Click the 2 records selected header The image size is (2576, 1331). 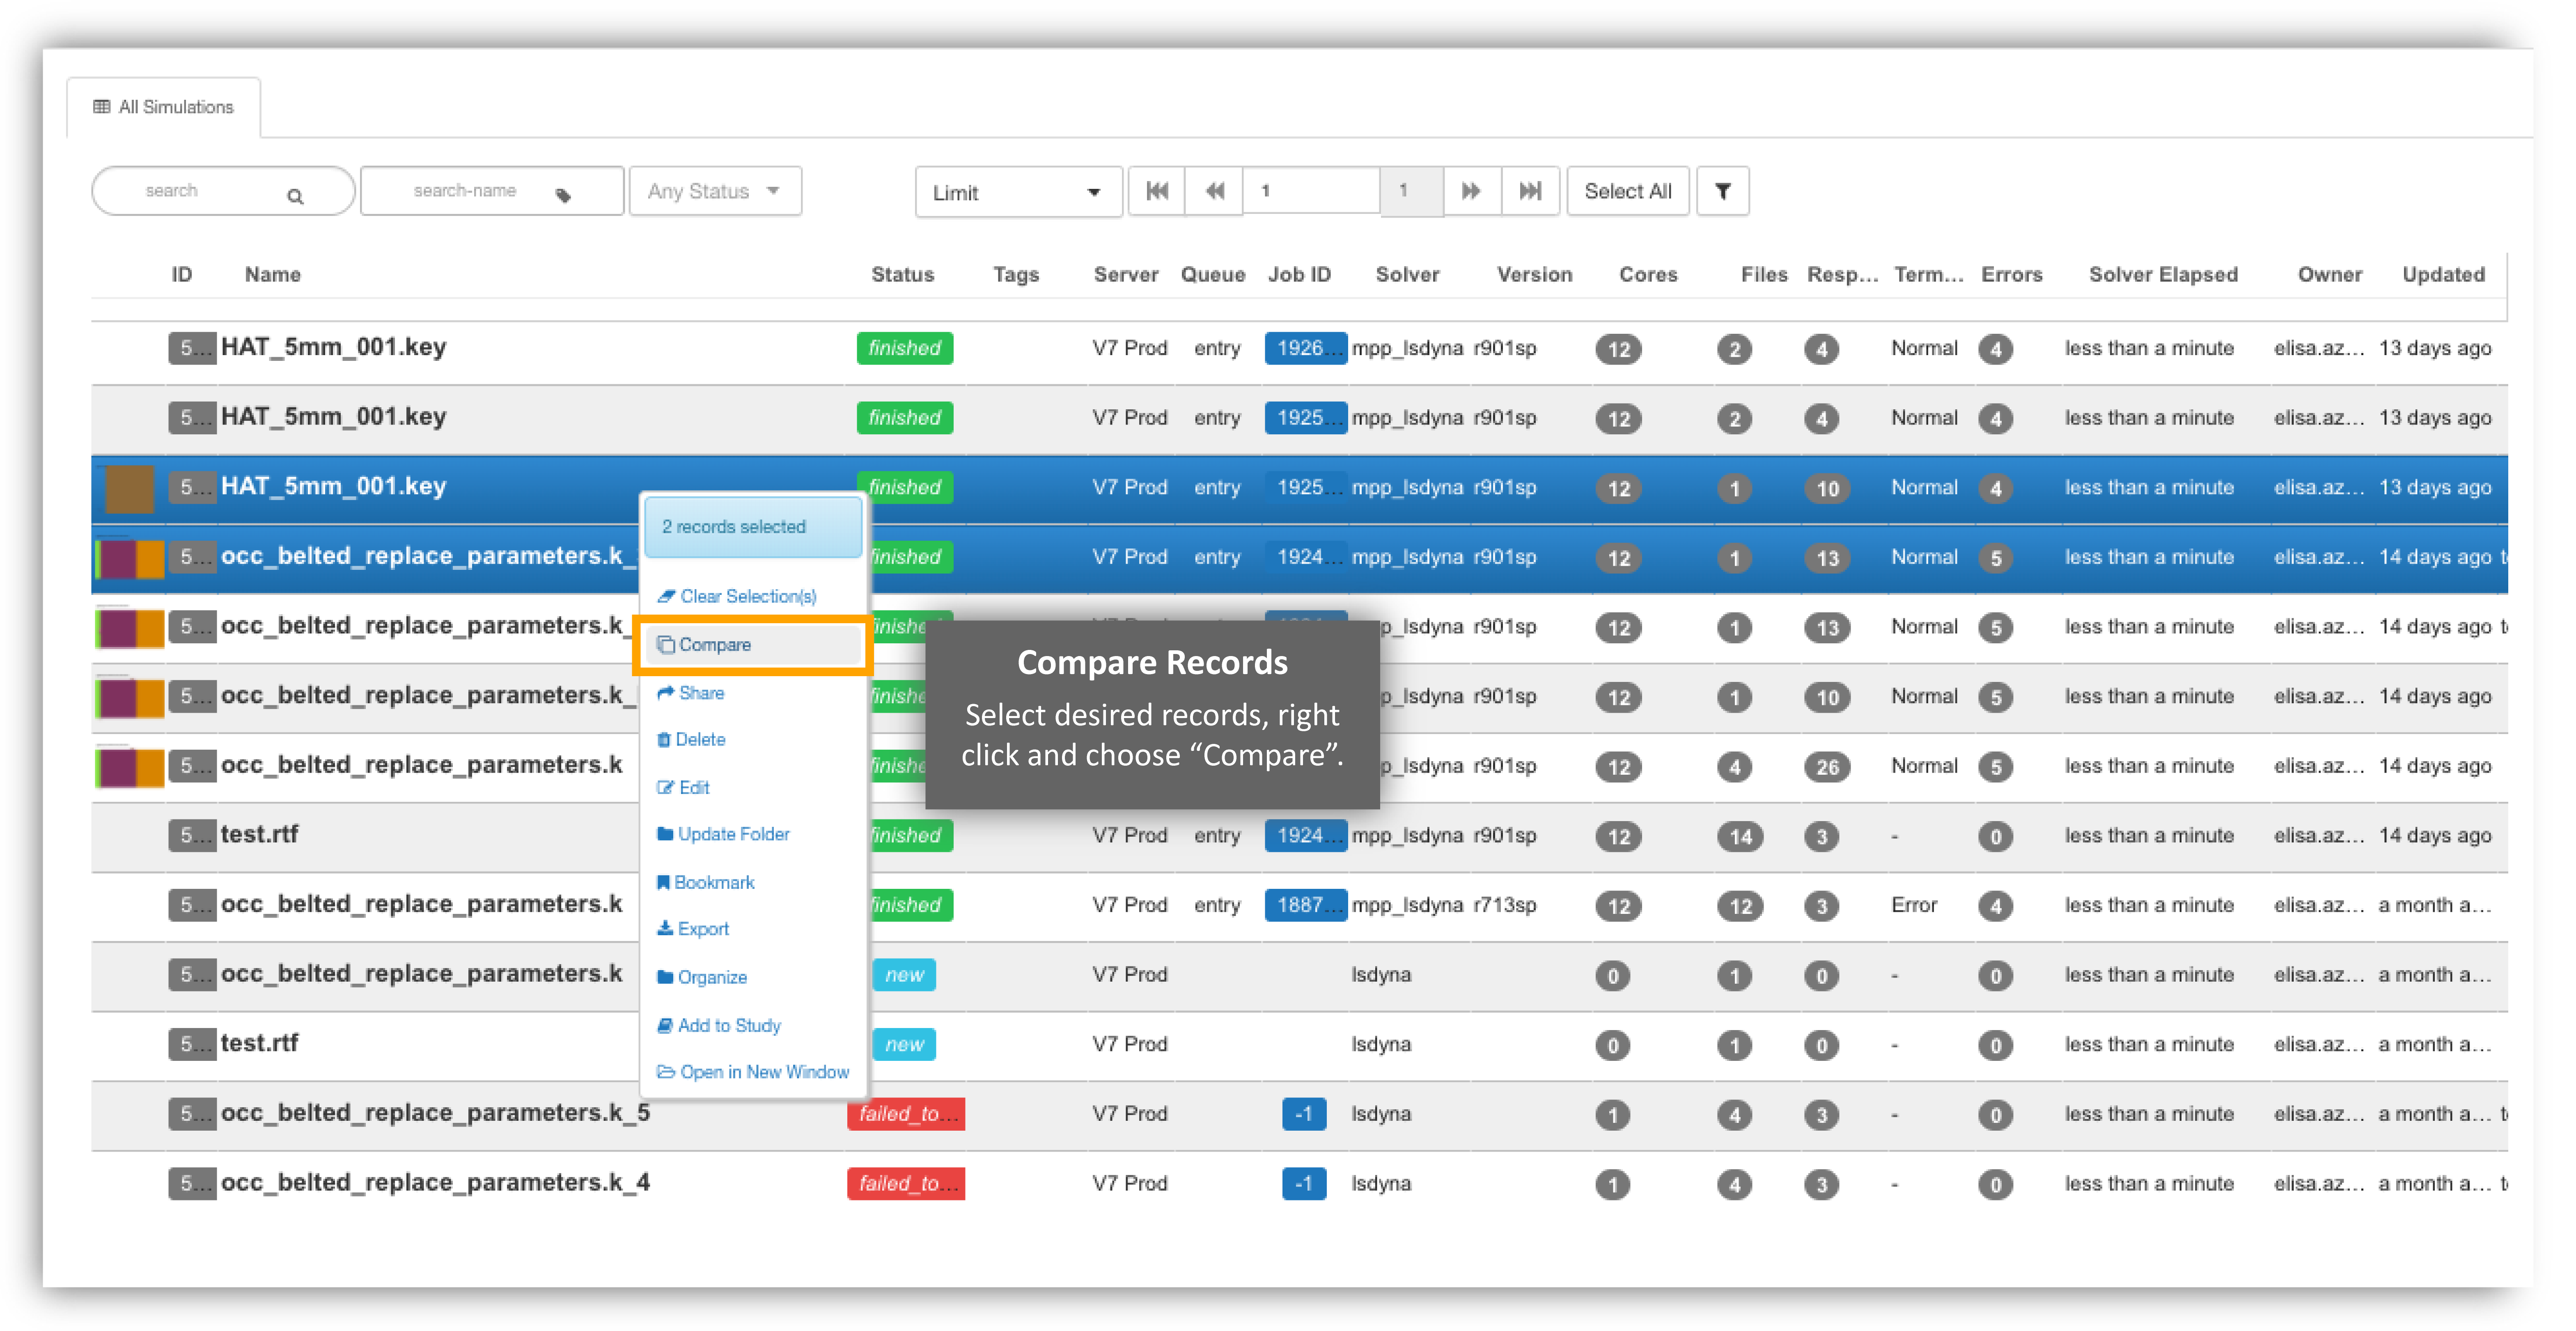click(x=753, y=527)
